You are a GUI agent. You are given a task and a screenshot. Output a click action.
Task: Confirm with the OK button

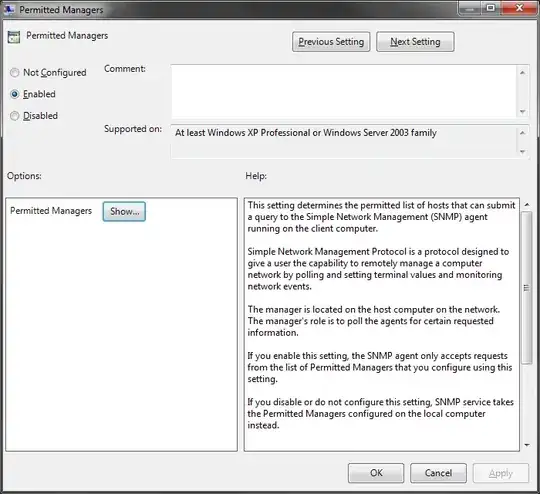pyautogui.click(x=376, y=473)
